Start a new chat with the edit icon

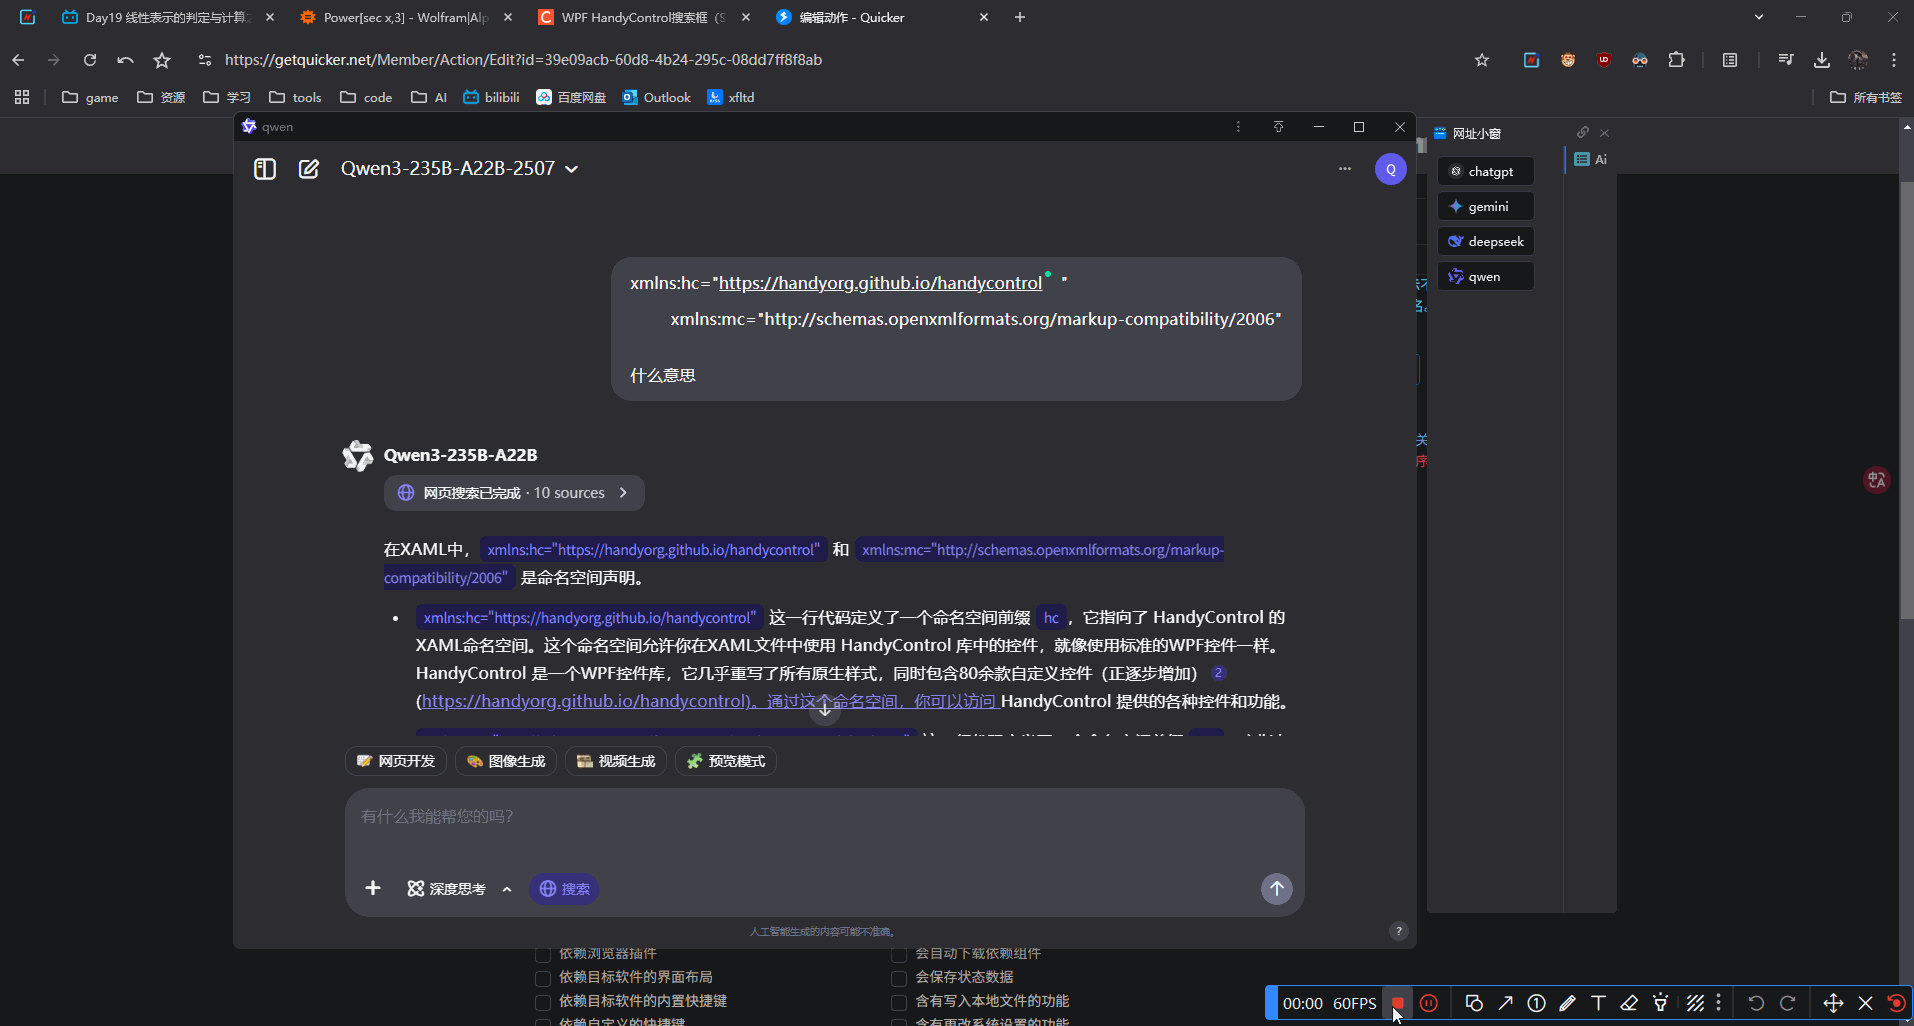(309, 169)
